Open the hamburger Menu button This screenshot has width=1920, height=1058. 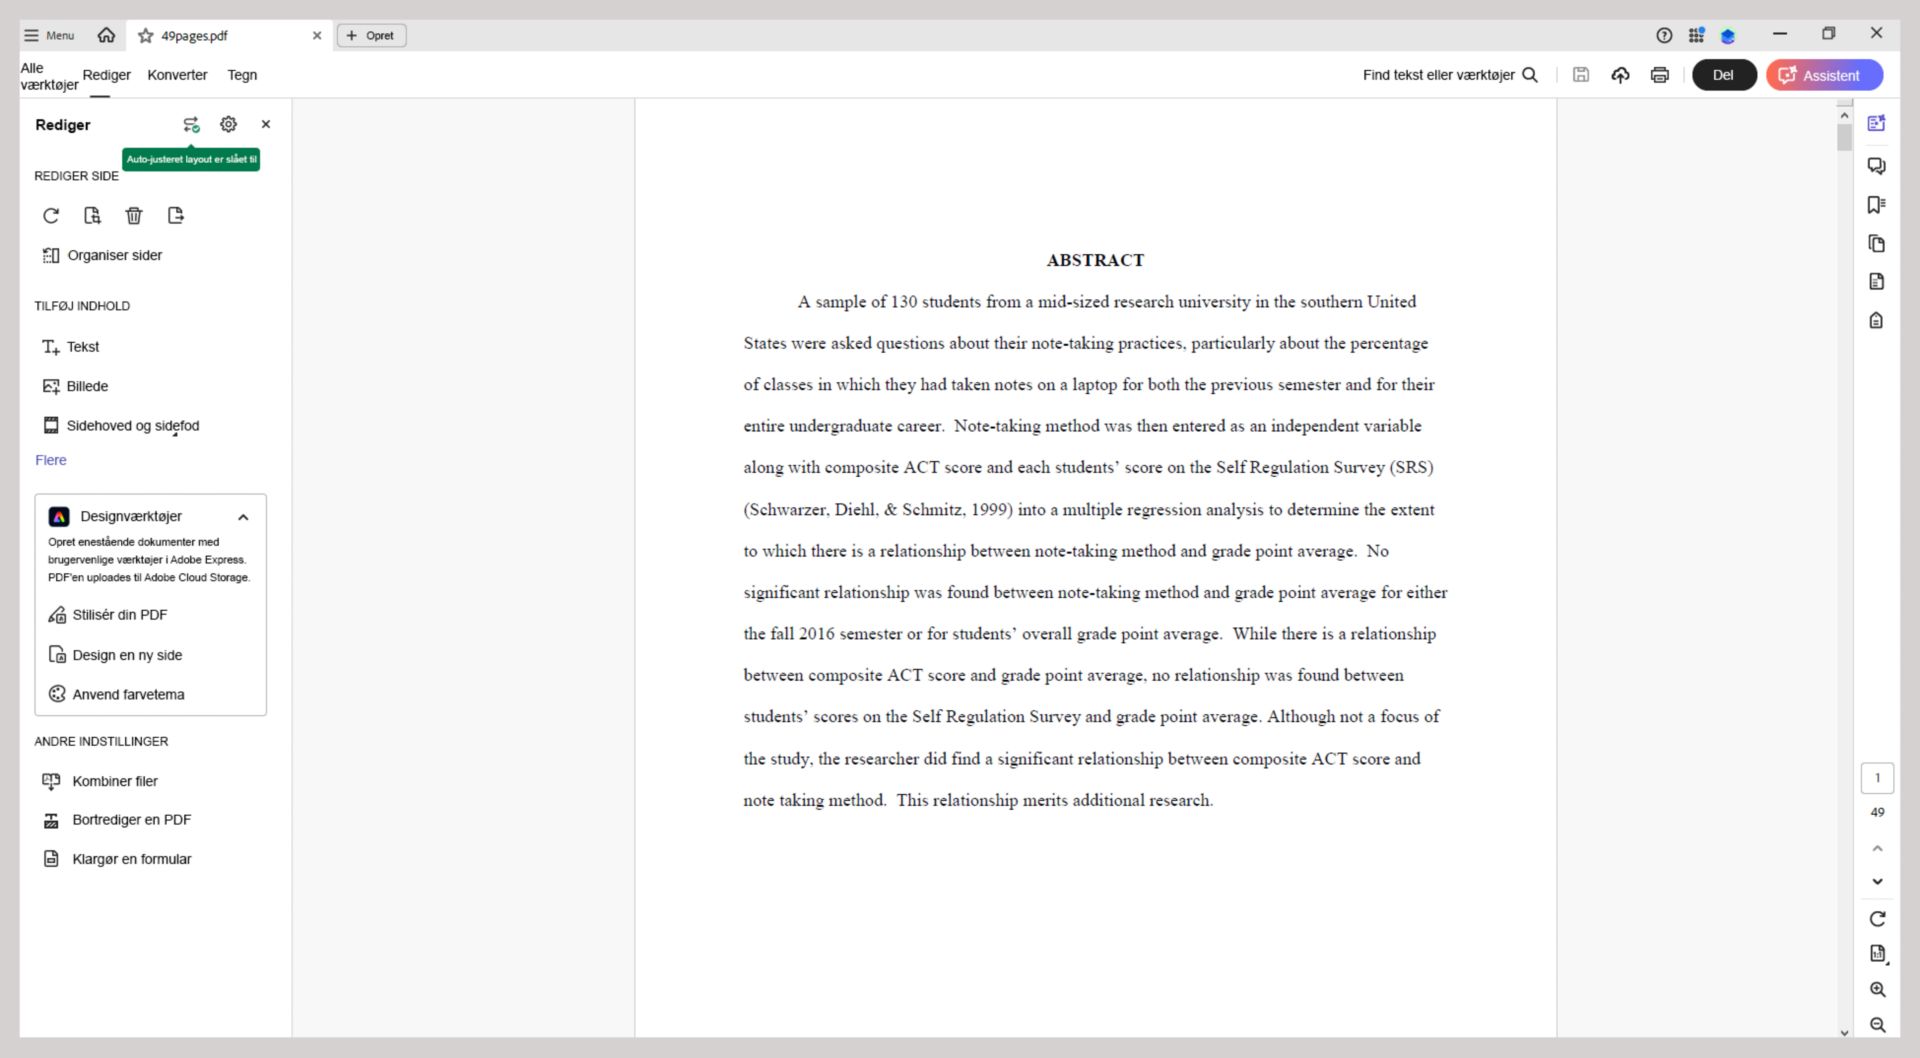tap(49, 35)
